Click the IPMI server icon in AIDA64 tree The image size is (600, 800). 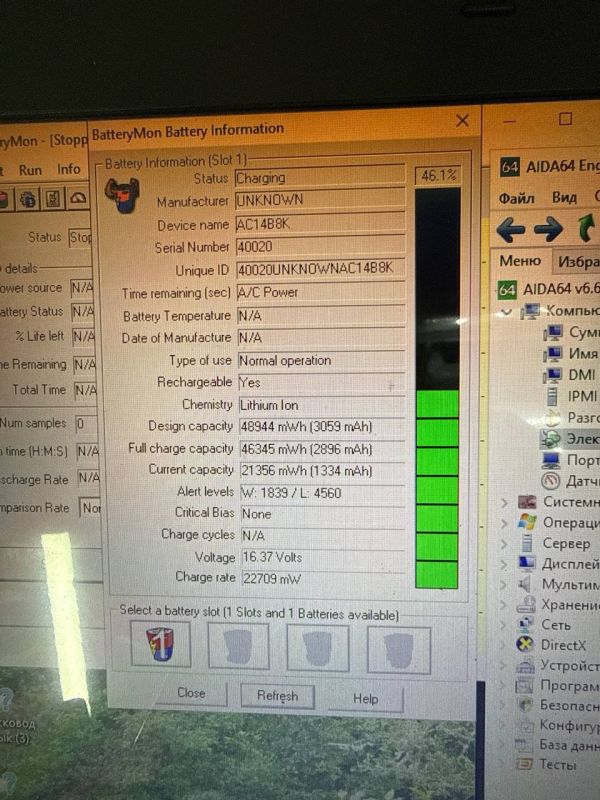coord(552,396)
